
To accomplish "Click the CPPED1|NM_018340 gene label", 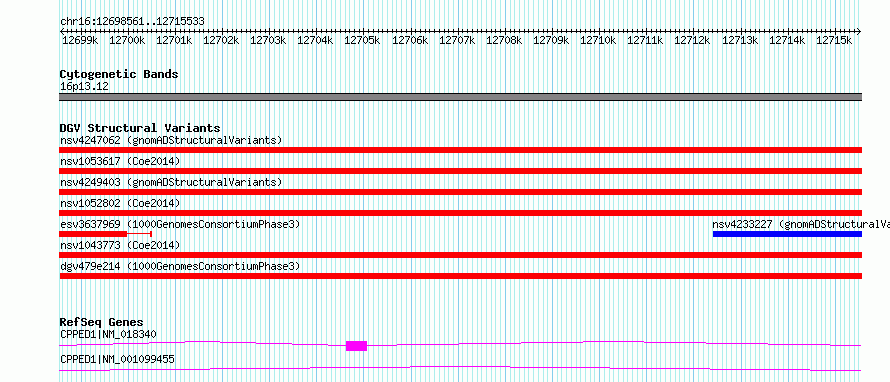I will pos(108,334).
